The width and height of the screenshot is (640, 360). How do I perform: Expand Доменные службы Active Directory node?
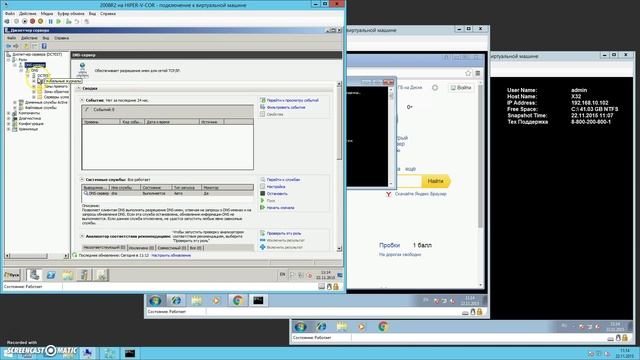point(15,102)
